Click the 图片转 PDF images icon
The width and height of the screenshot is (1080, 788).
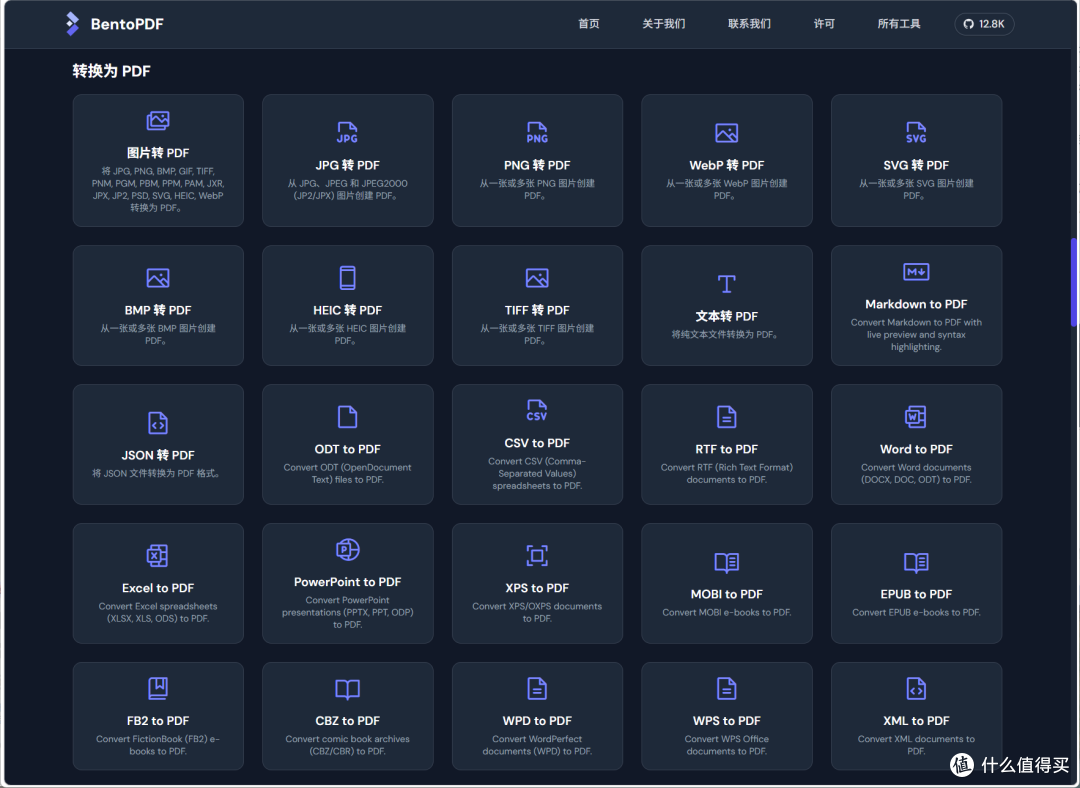click(158, 121)
